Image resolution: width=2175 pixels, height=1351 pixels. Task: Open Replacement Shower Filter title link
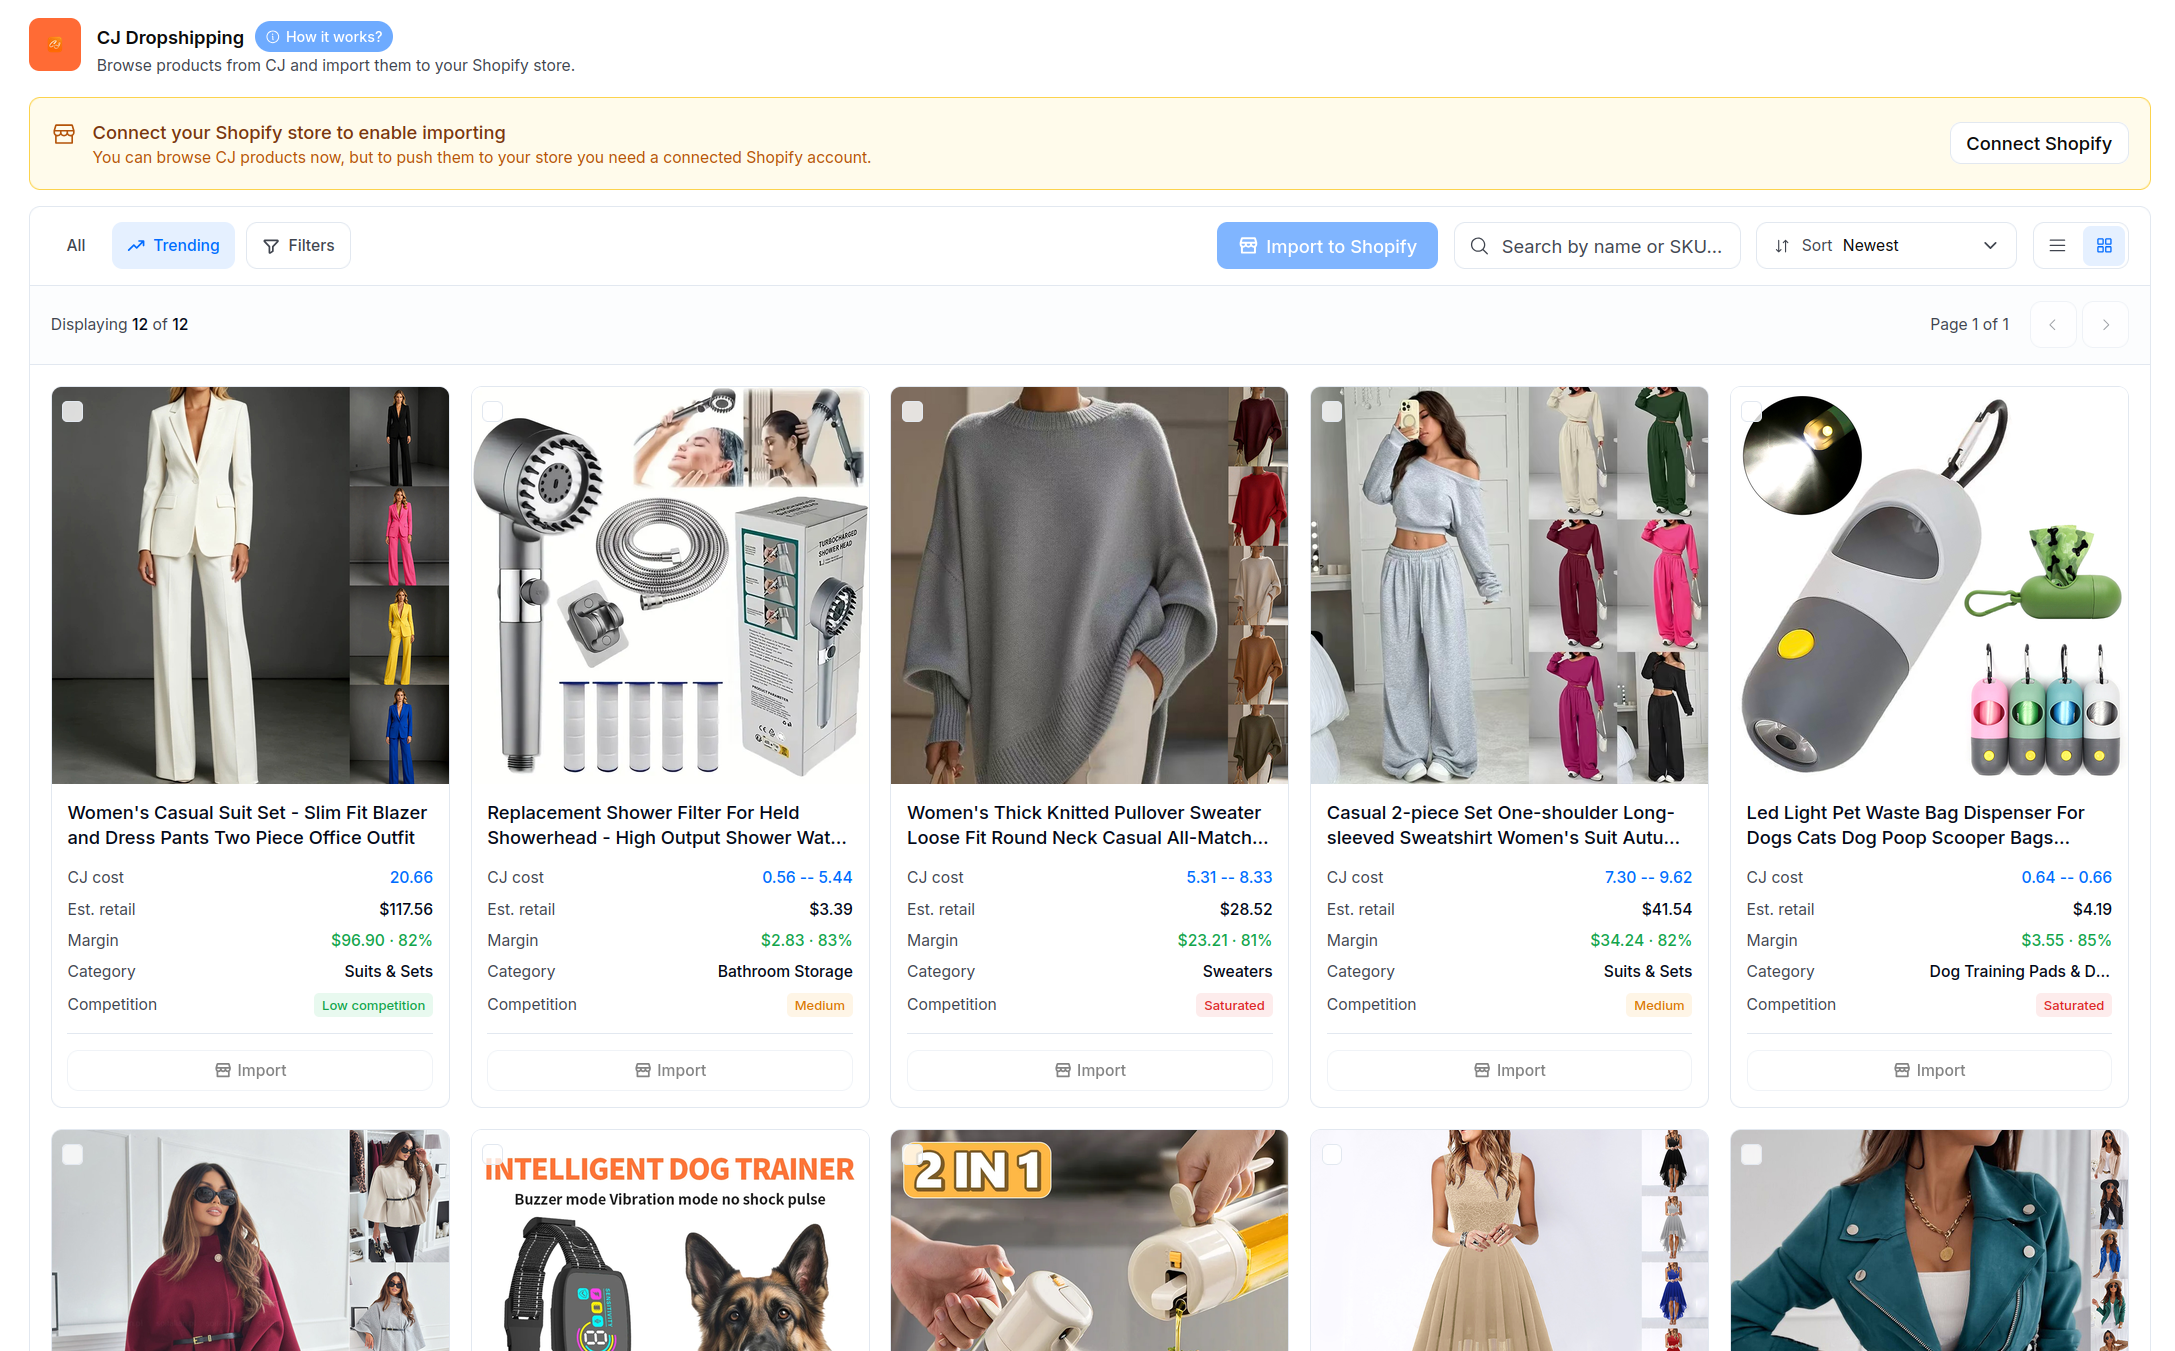coord(667,826)
